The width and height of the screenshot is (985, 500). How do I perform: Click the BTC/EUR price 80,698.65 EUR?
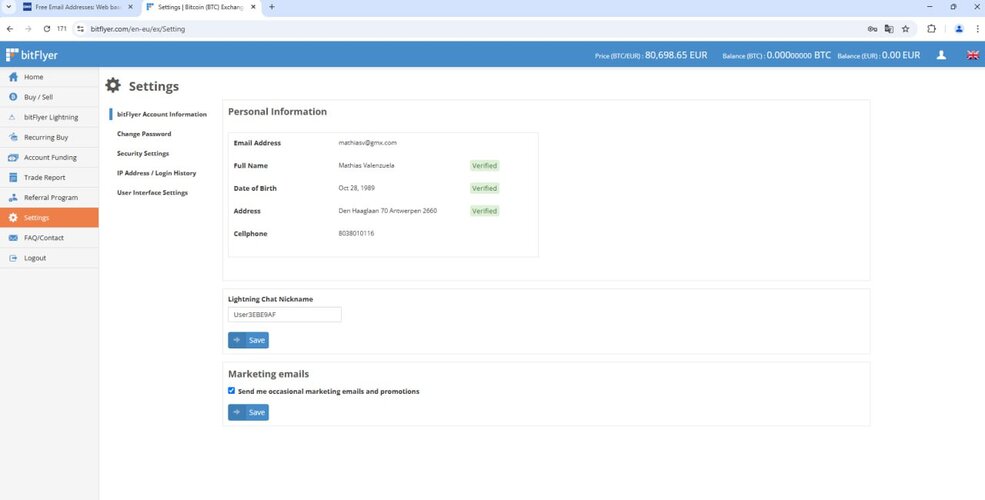pyautogui.click(x=676, y=55)
